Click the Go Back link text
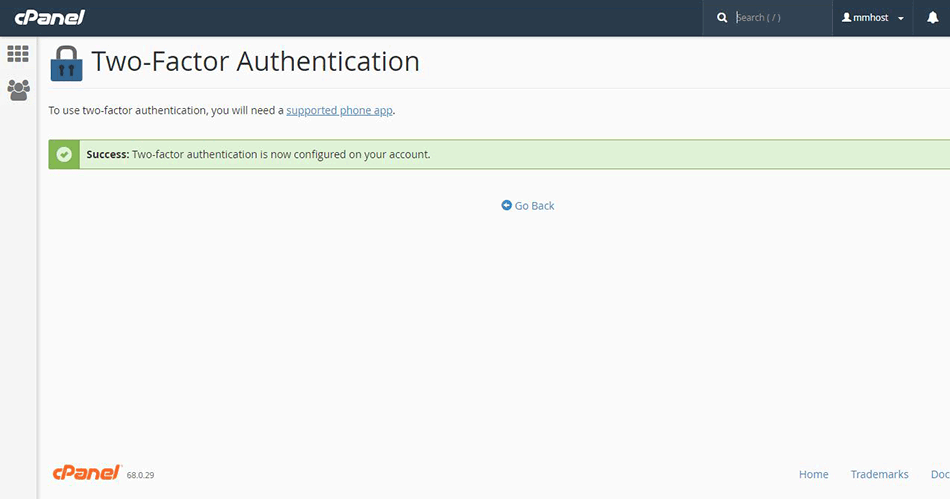 tap(534, 205)
